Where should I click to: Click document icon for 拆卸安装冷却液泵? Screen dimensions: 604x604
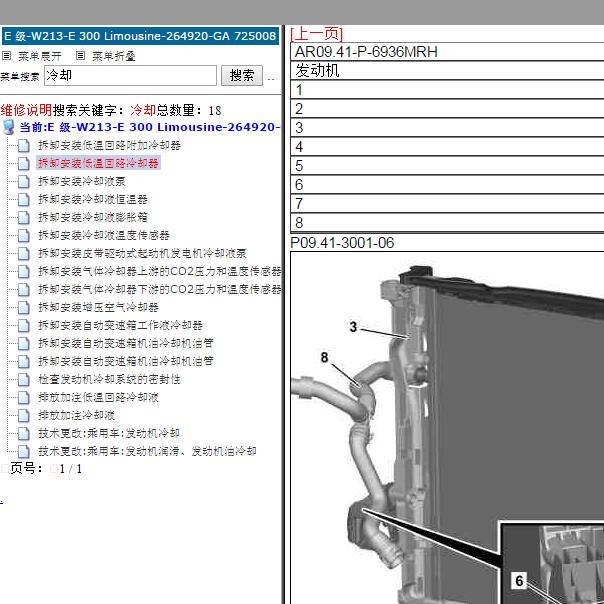(24, 181)
